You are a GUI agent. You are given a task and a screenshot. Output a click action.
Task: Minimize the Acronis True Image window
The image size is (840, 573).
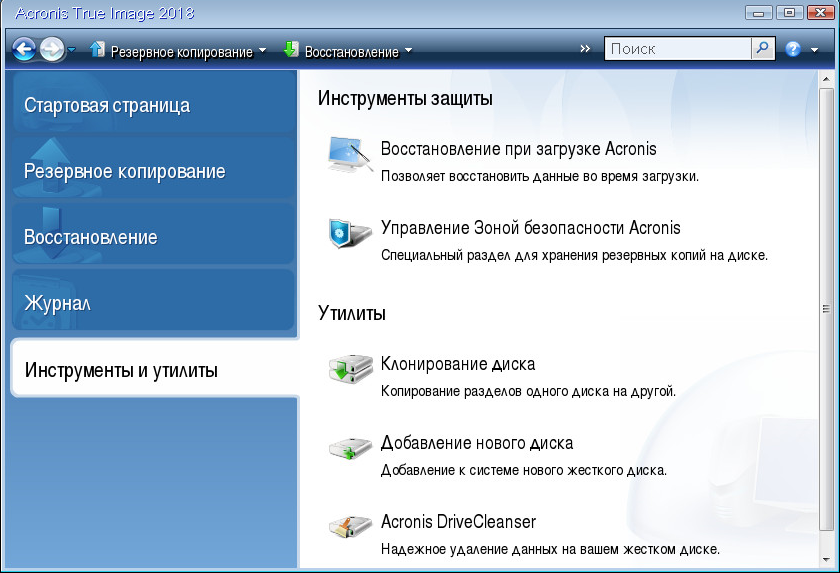[x=759, y=12]
